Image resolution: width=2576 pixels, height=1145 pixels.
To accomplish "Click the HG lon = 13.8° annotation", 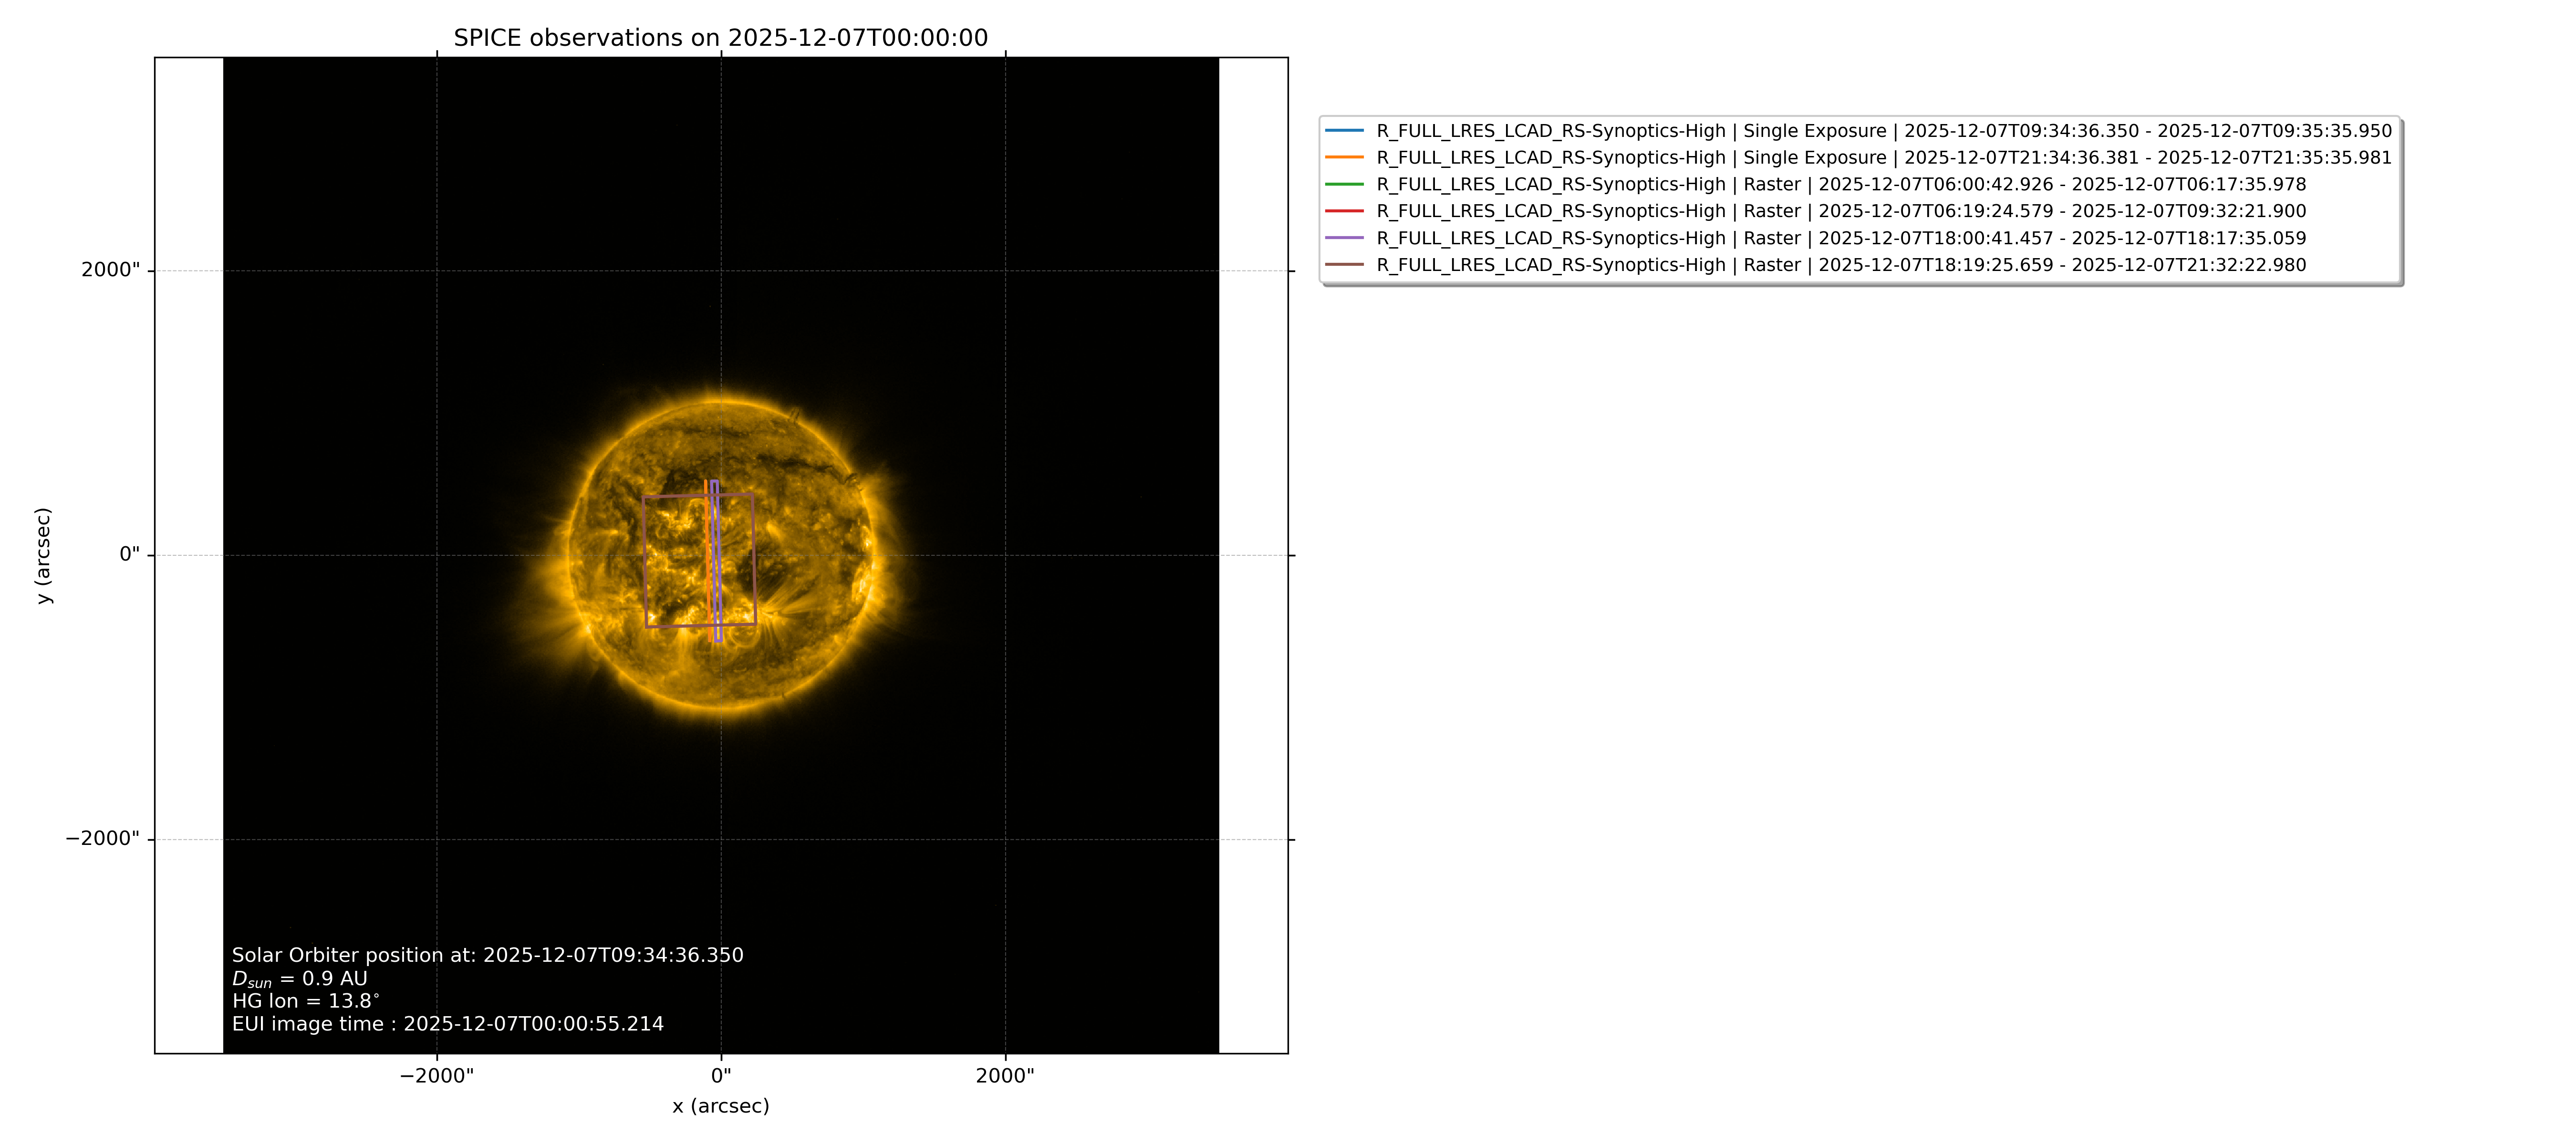I will coord(306,1001).
